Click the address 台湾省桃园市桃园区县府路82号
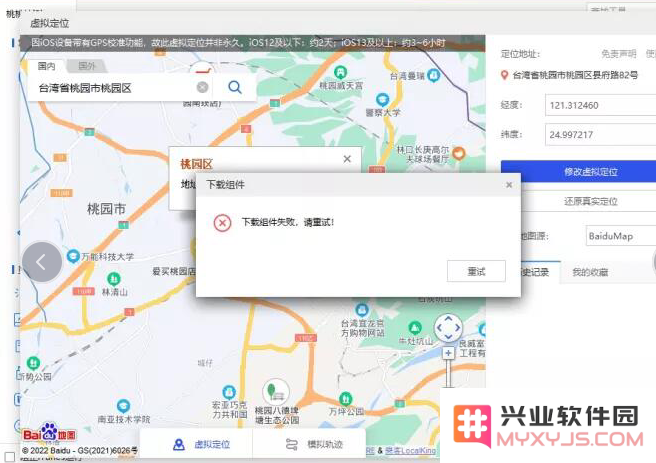656x463 pixels. (x=575, y=75)
